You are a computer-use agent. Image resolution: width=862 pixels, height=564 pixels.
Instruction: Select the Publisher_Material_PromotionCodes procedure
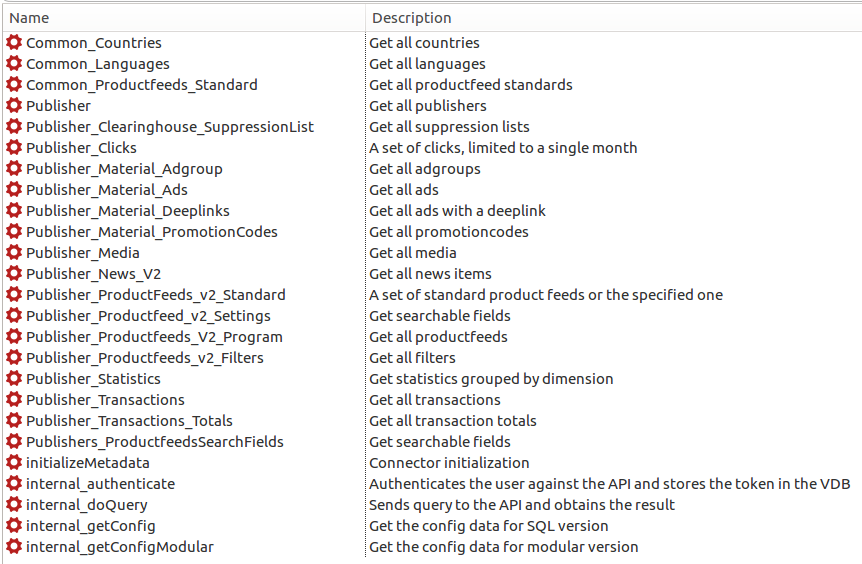(152, 232)
